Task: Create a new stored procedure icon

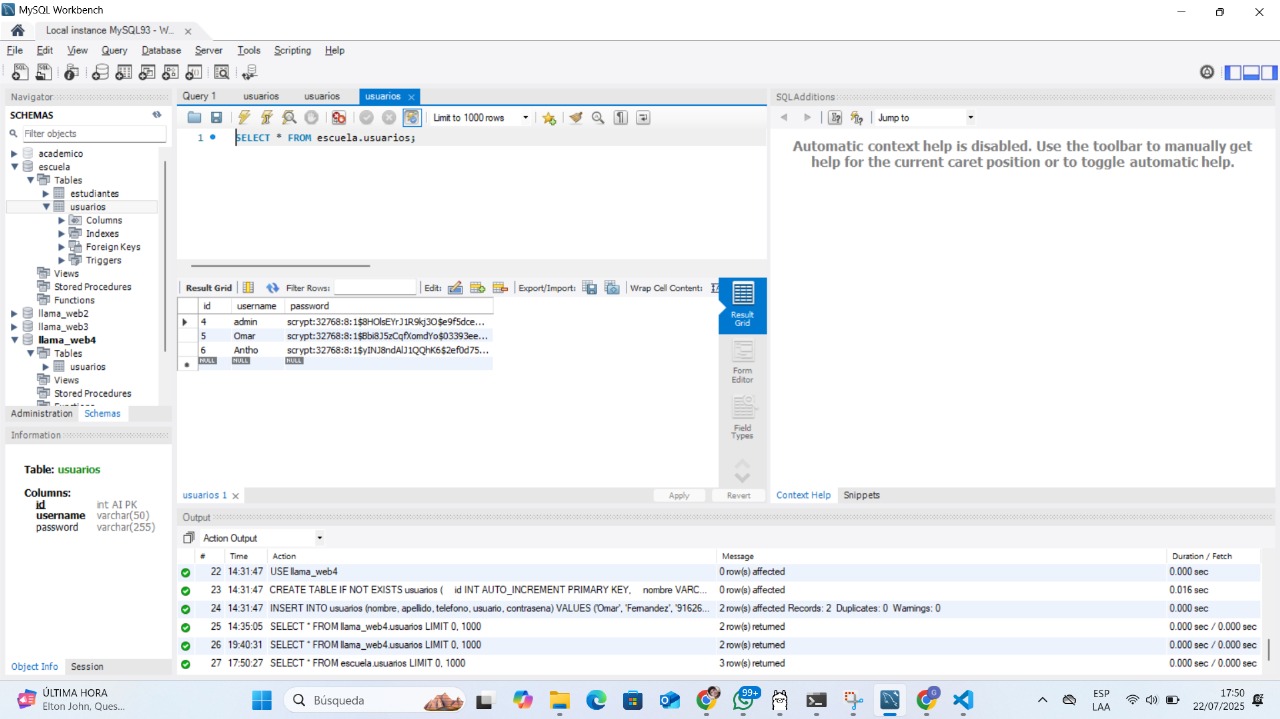Action: coord(170,72)
